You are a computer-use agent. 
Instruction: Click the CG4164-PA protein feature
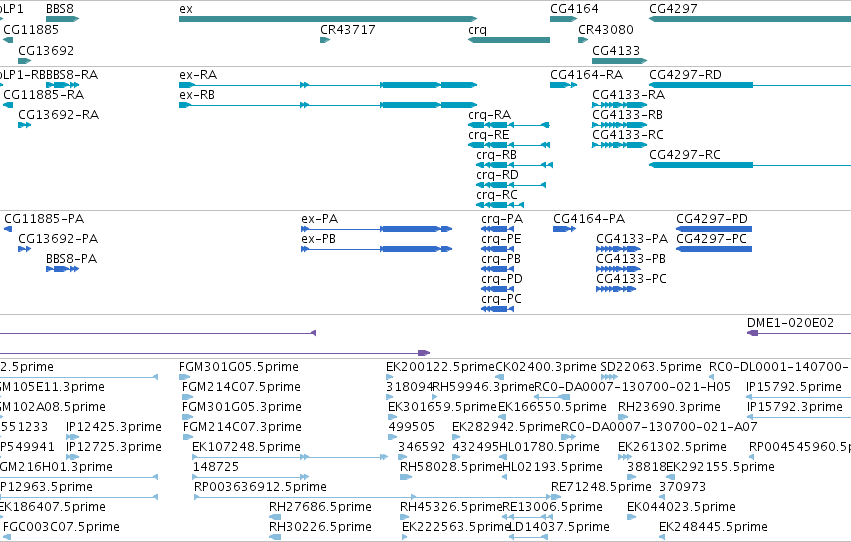pos(564,229)
